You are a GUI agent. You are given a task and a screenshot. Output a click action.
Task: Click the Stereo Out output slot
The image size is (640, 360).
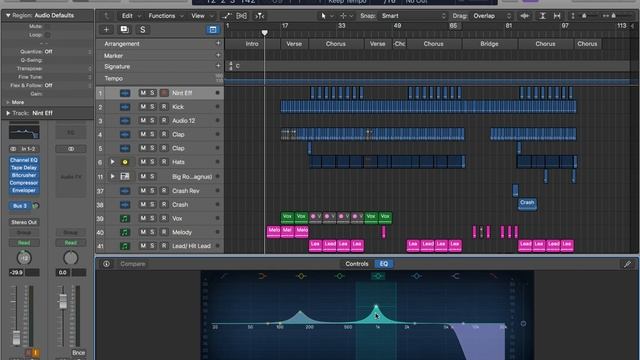24,222
